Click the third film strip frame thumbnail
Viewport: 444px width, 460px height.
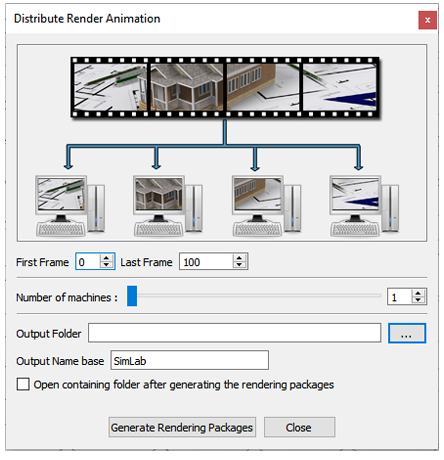[263, 87]
